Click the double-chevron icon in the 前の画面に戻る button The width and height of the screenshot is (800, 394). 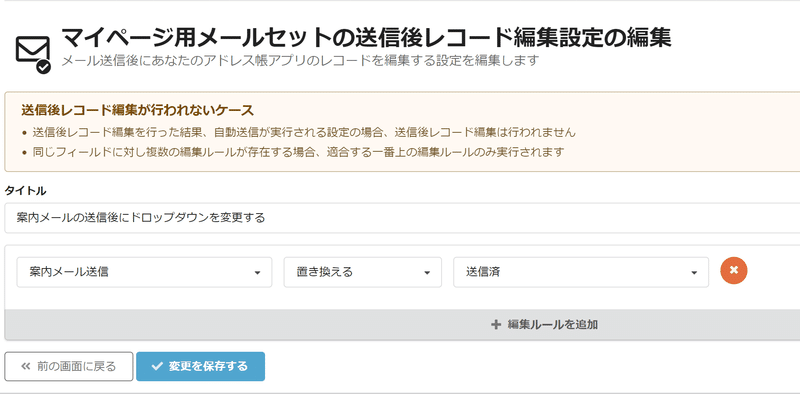pos(26,366)
